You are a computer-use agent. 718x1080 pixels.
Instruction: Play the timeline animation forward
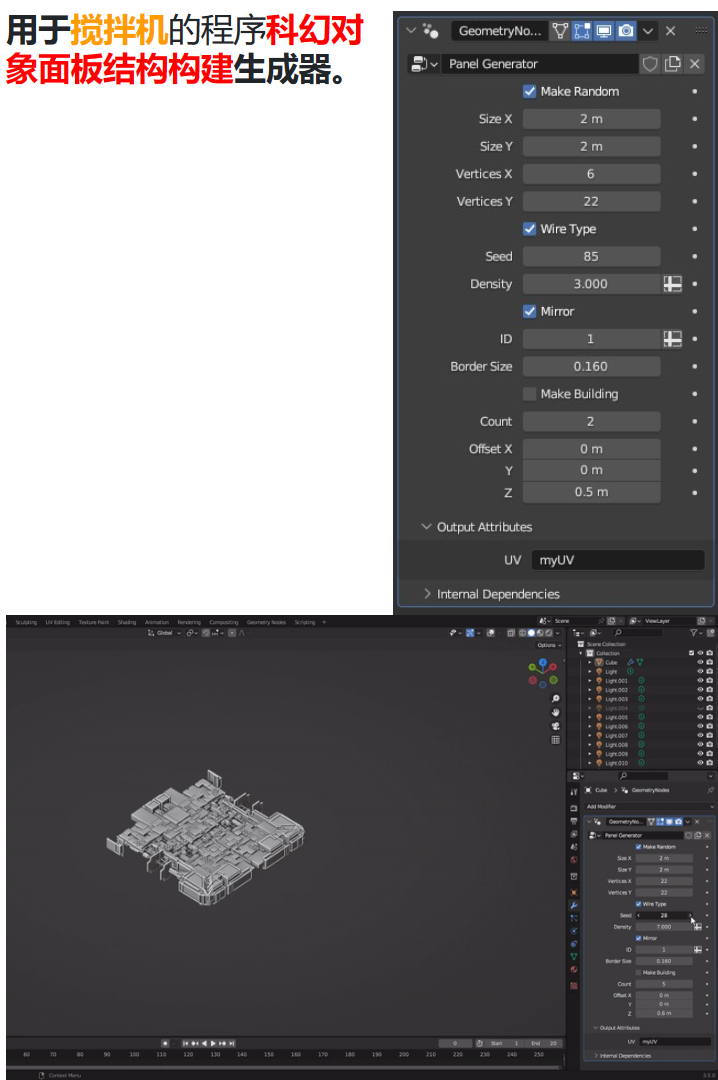[213, 1043]
